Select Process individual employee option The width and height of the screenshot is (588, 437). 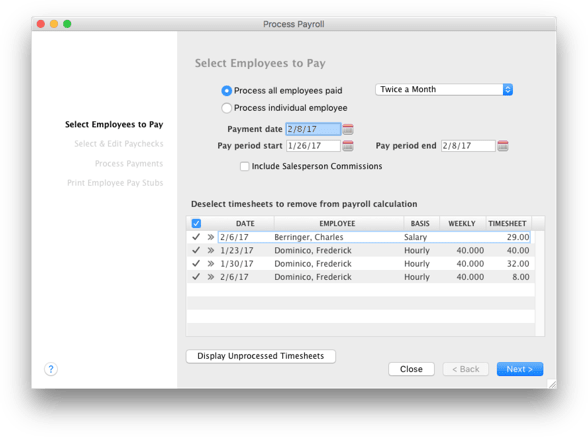[226, 108]
